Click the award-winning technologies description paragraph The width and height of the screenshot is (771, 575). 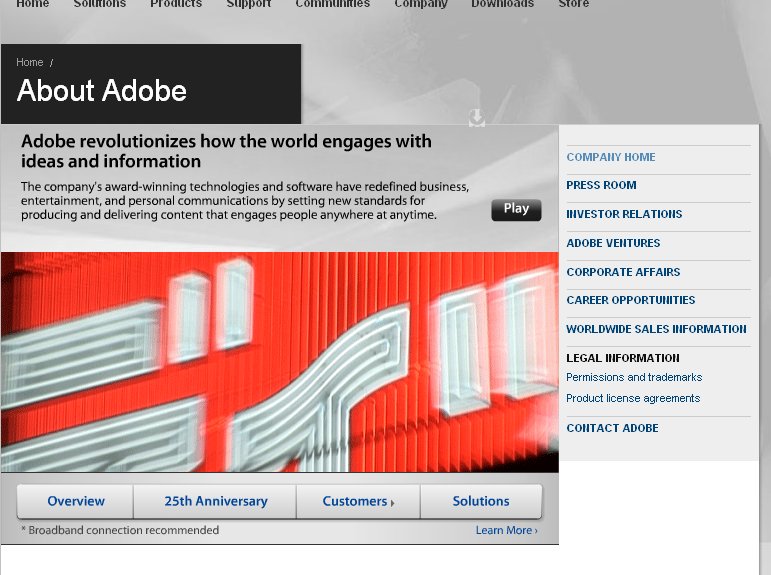[245, 201]
